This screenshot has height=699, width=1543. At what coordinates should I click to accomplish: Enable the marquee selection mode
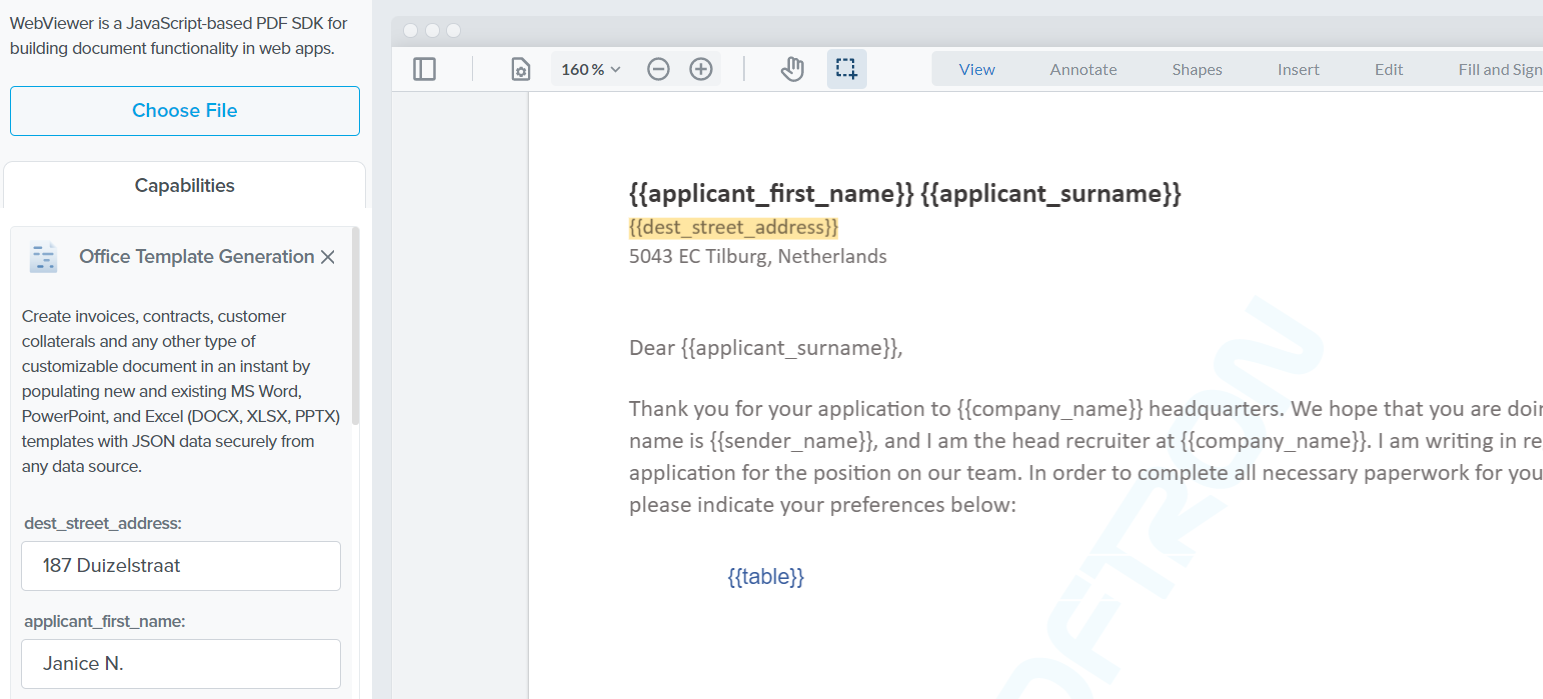[x=846, y=68]
